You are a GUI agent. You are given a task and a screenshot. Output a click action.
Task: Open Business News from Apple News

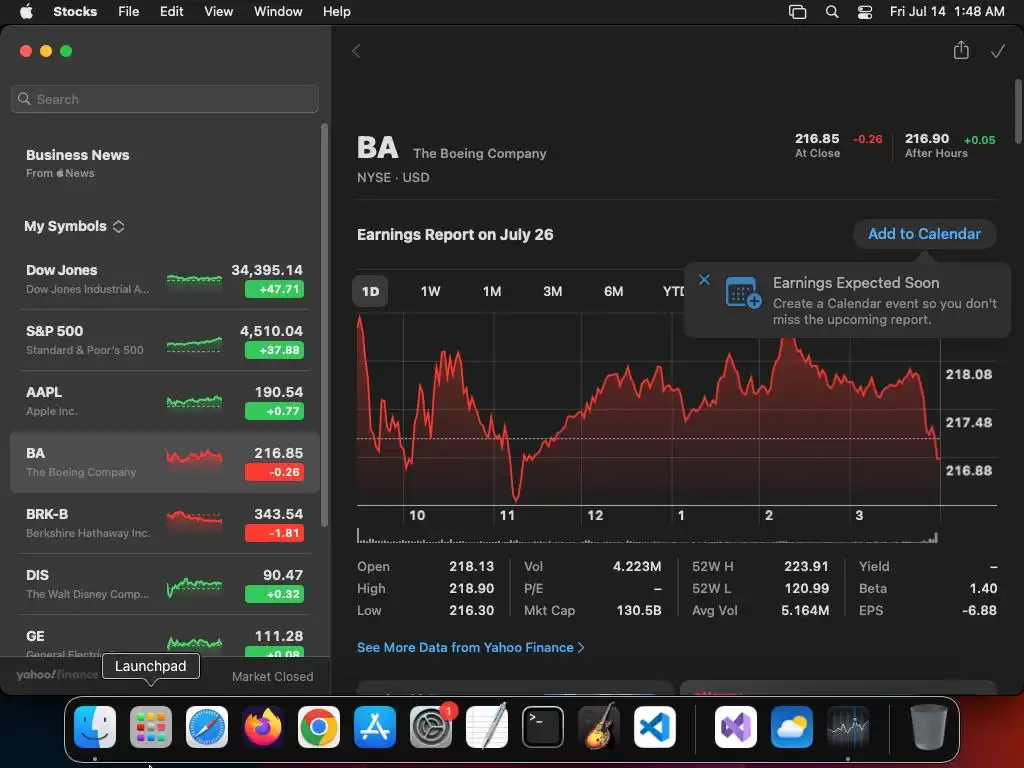coord(77,163)
